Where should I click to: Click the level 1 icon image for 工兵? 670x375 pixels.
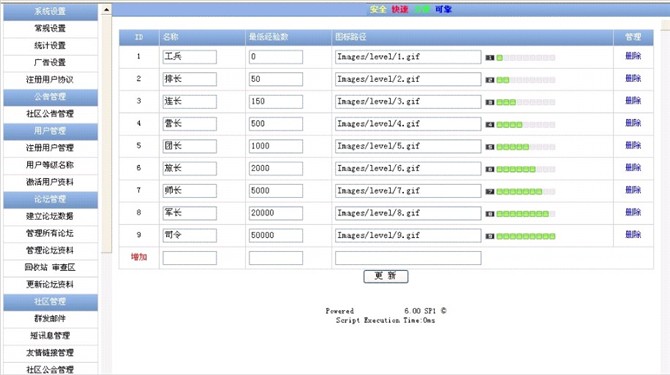[520, 58]
